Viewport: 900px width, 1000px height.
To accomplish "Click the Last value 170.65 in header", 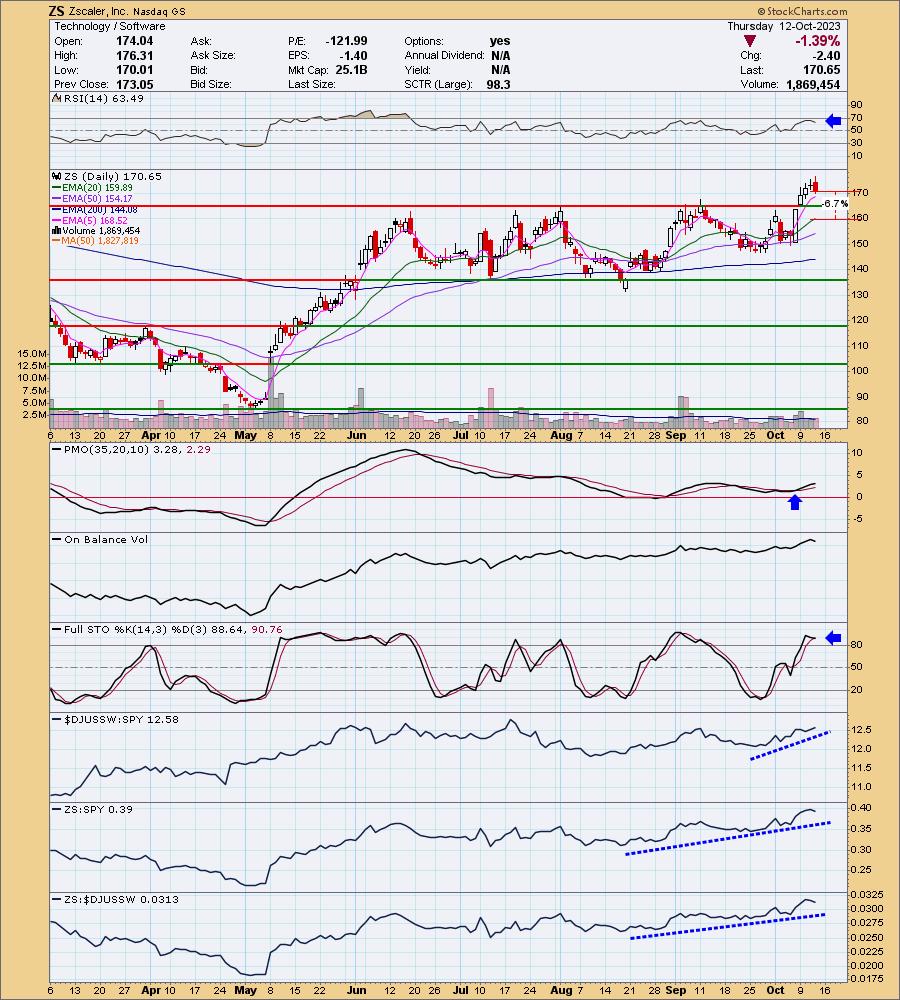I will (x=822, y=70).
